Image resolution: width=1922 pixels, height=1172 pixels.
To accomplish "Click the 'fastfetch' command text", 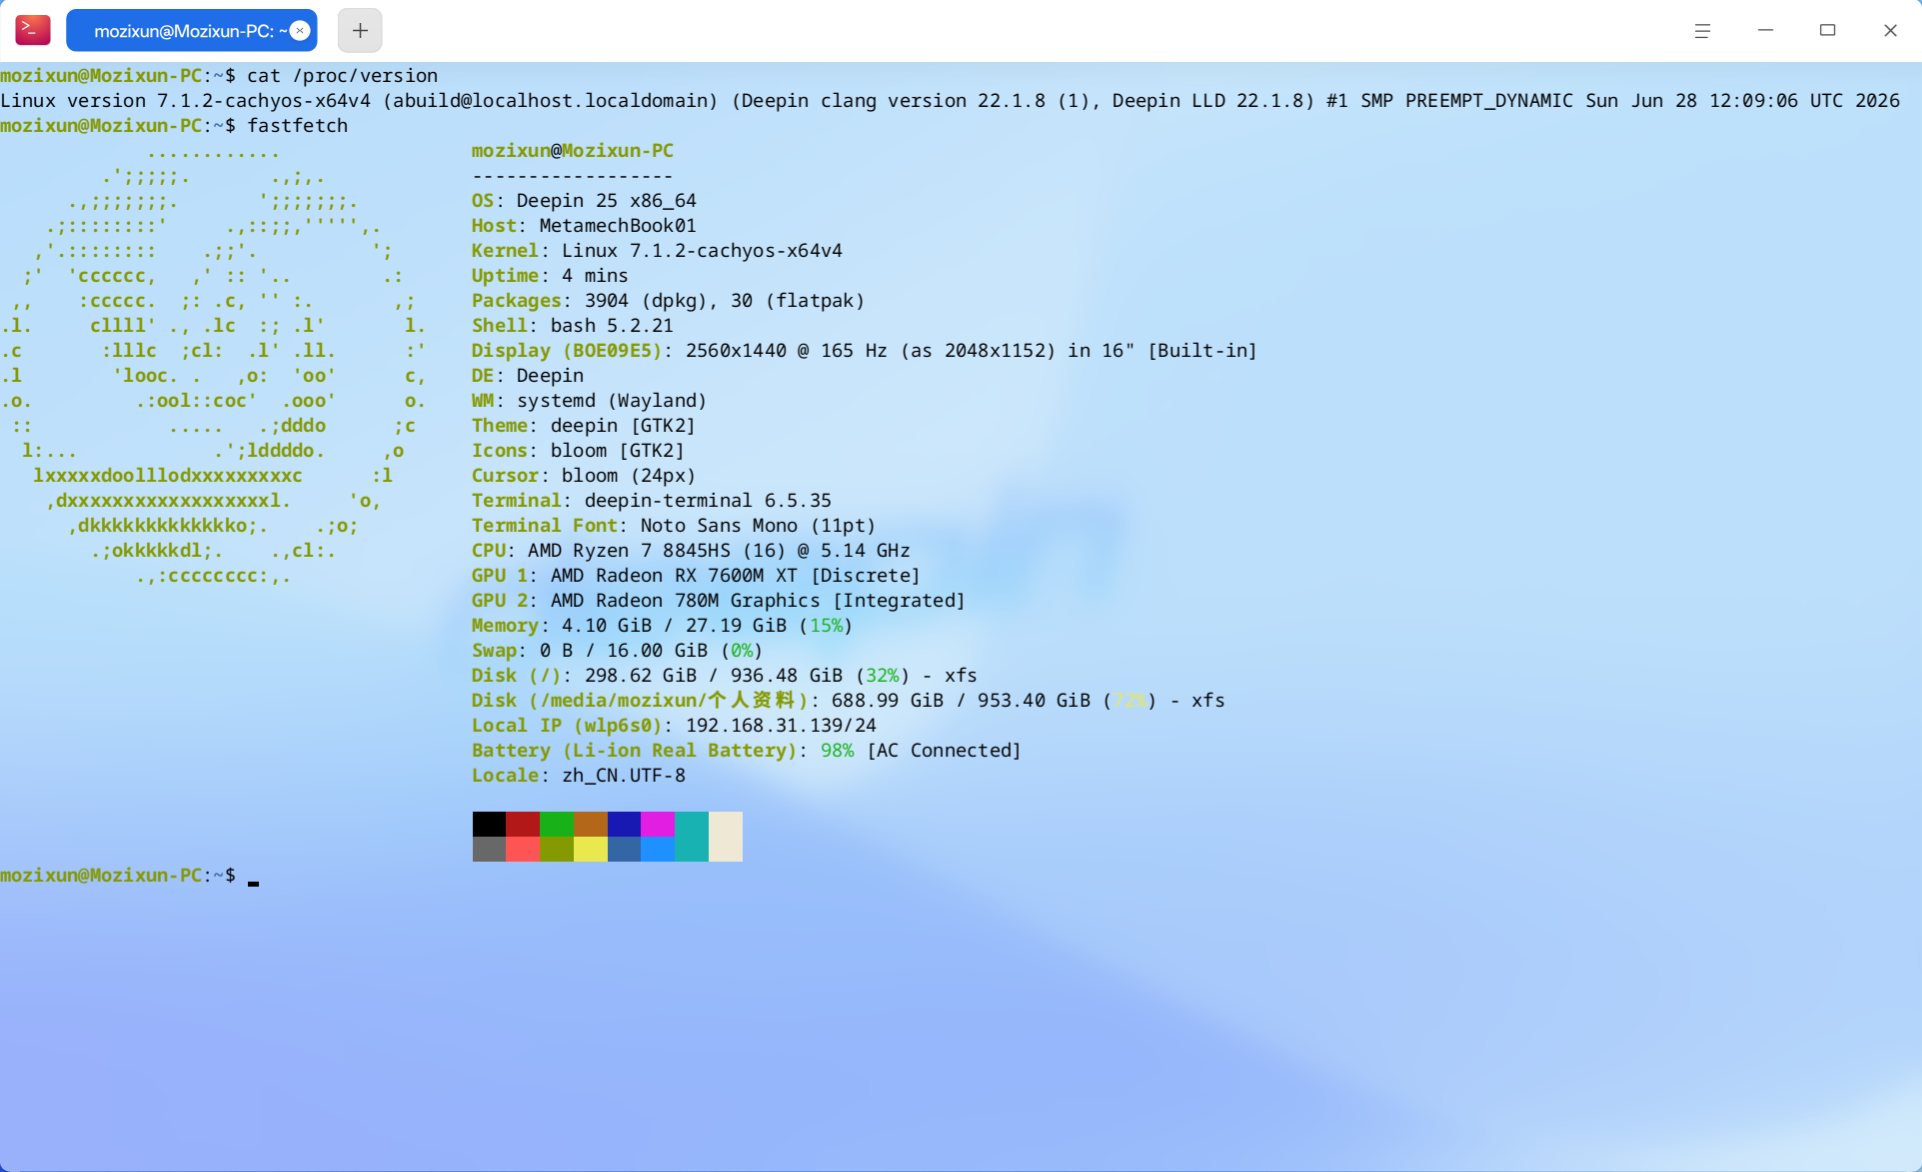I will tap(298, 125).
